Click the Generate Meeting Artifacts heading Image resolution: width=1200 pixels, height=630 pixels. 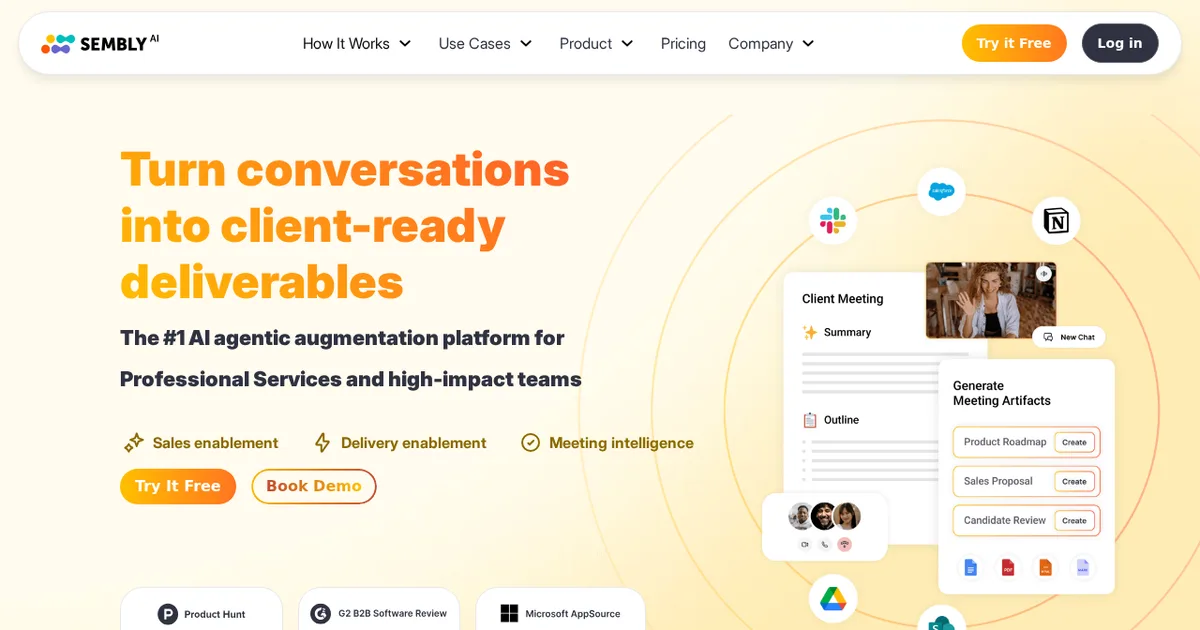1001,393
